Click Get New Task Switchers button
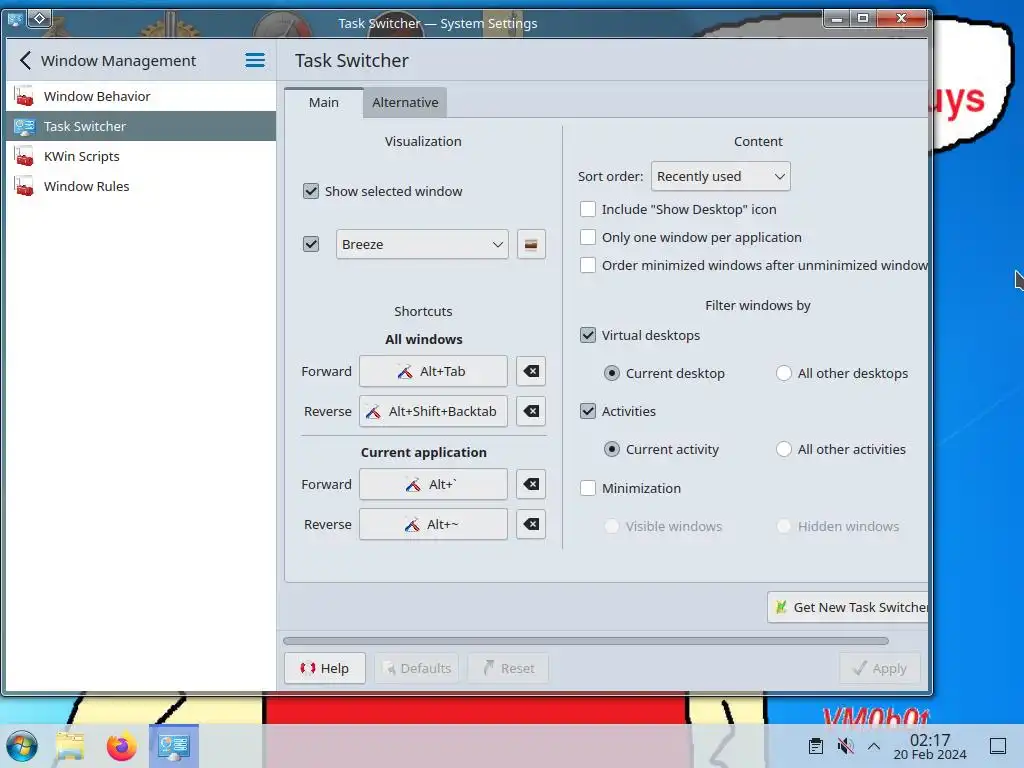 coord(848,607)
